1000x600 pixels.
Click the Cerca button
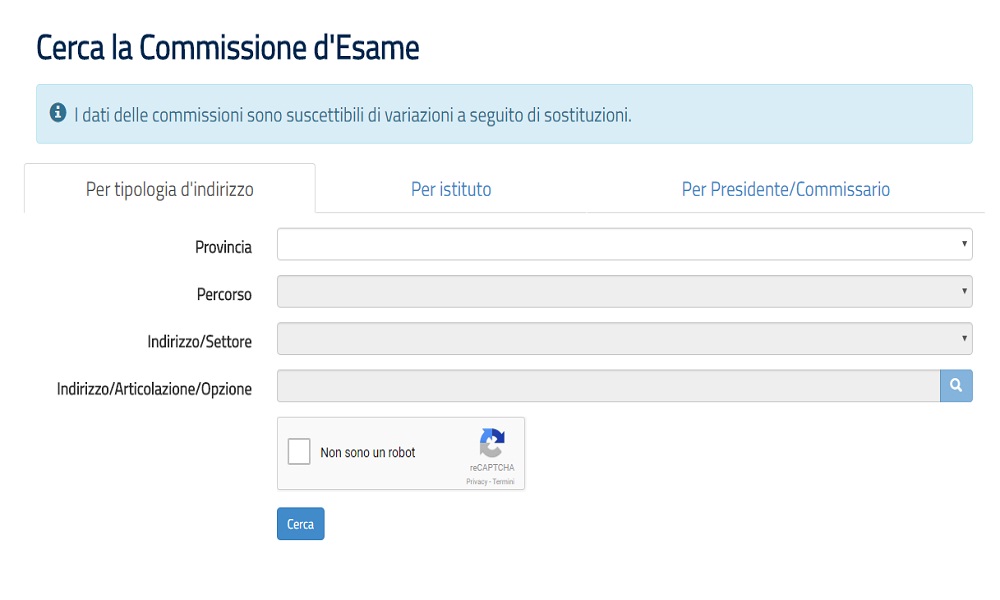300,523
